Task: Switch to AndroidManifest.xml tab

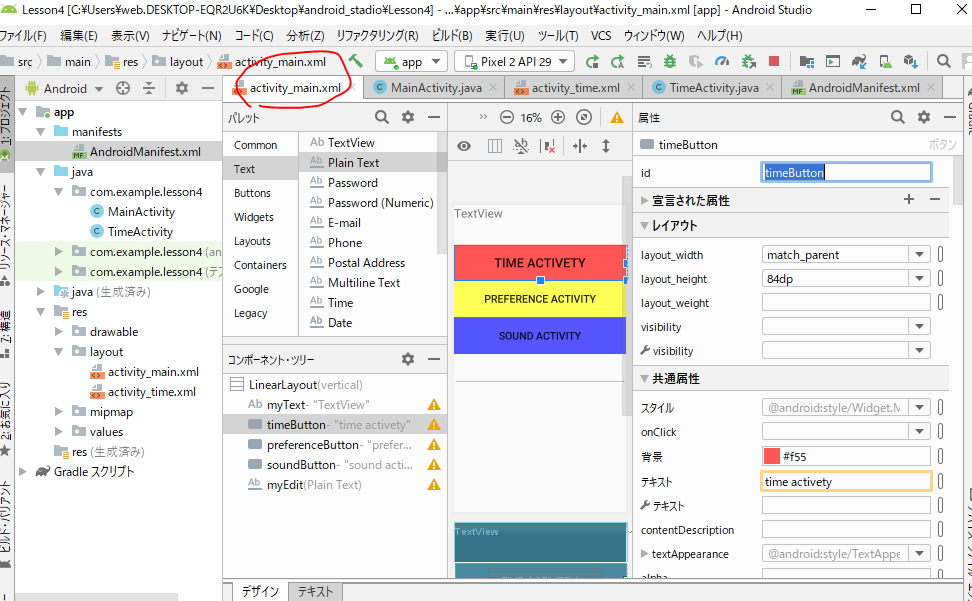Action: coord(864,88)
